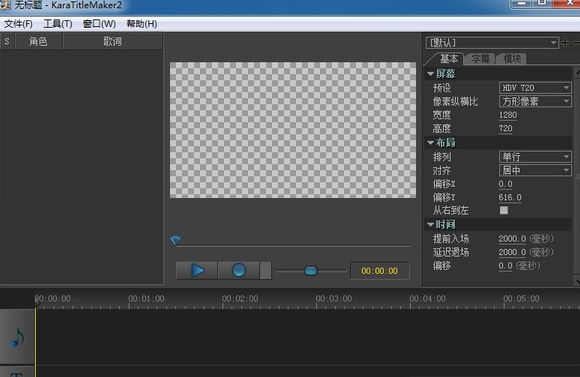Click the plus icon to add preset
This screenshot has width=580, height=377.
[565, 43]
